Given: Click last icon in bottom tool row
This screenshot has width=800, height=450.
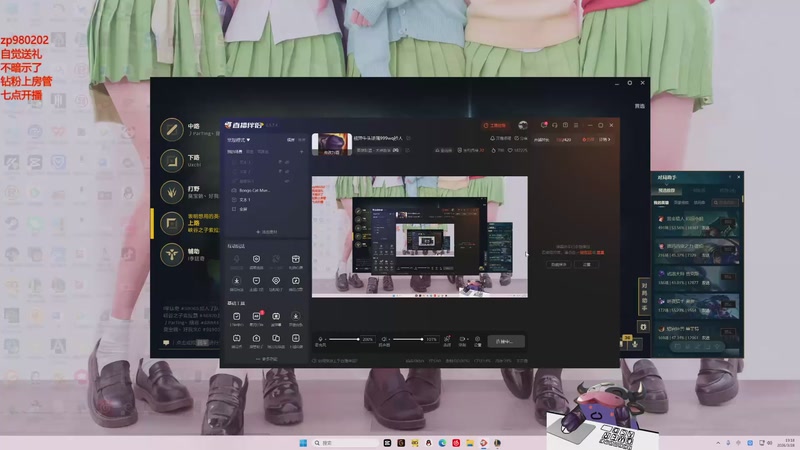Looking at the screenshot, I should (295, 338).
